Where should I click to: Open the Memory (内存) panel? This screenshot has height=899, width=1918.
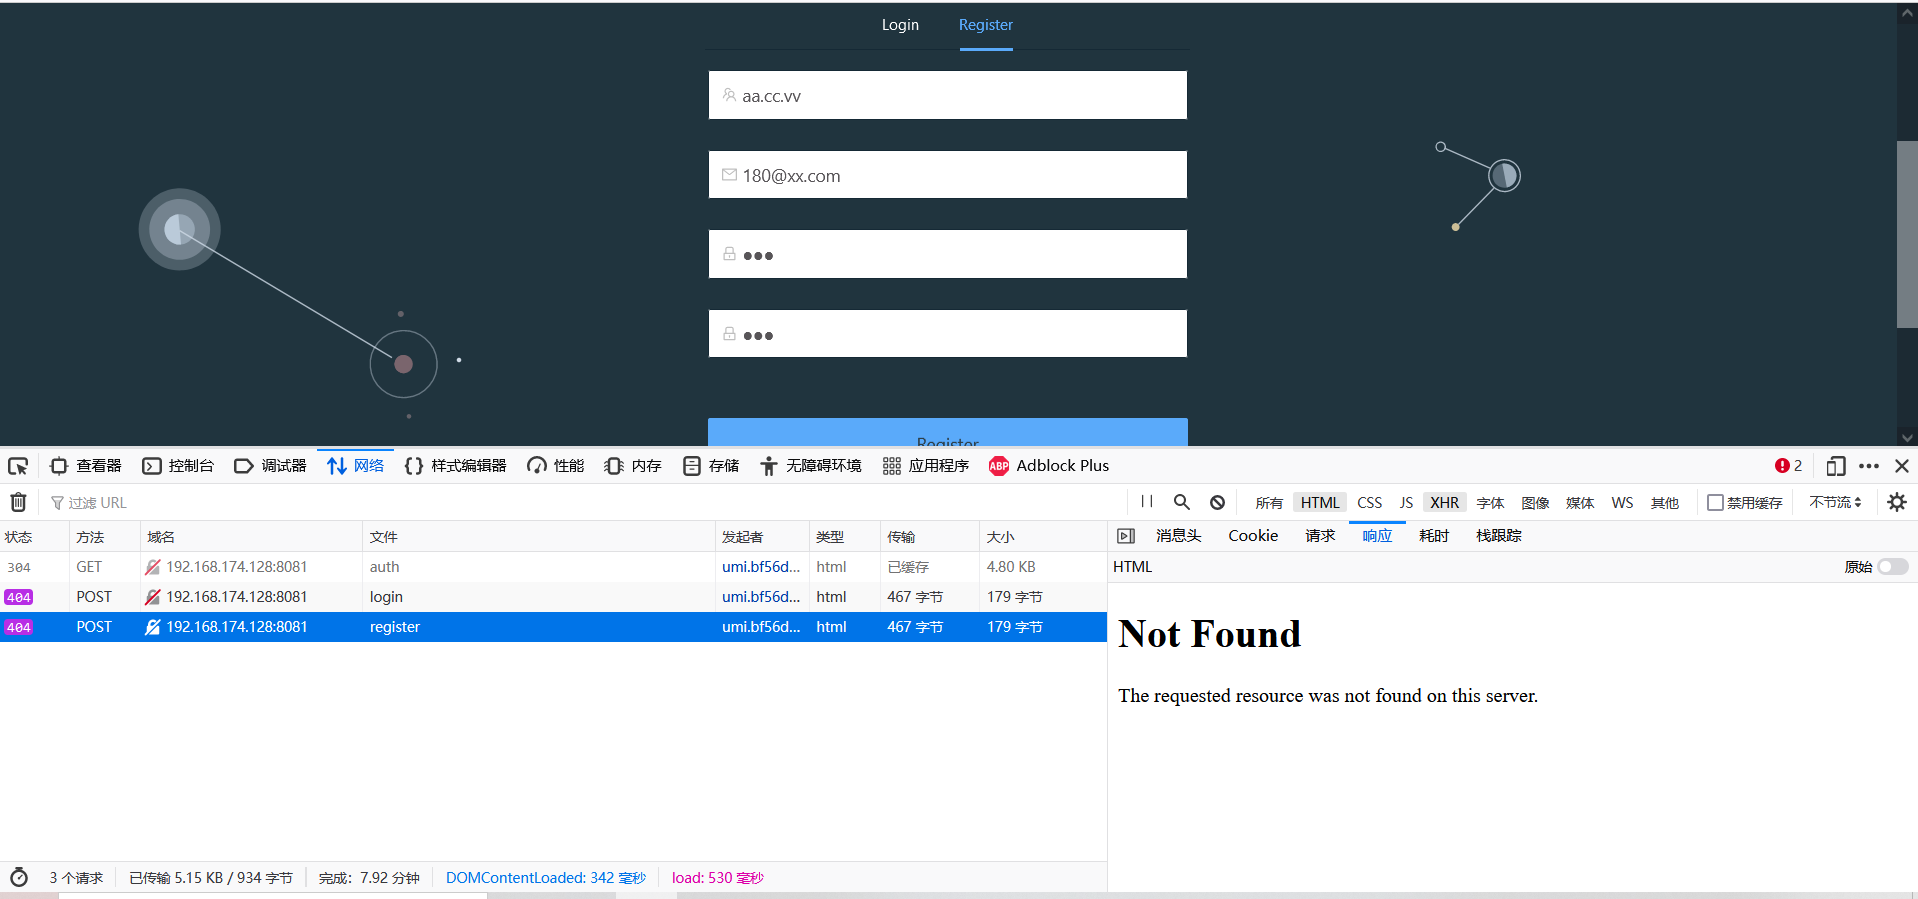pyautogui.click(x=634, y=466)
